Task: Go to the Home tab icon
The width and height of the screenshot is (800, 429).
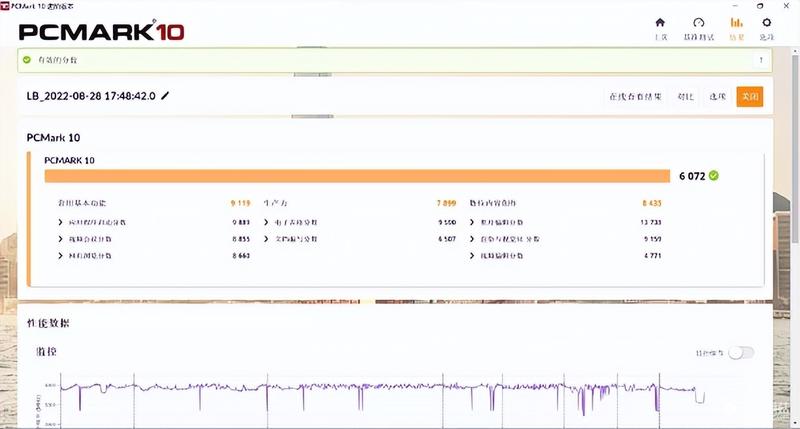Action: (x=660, y=22)
